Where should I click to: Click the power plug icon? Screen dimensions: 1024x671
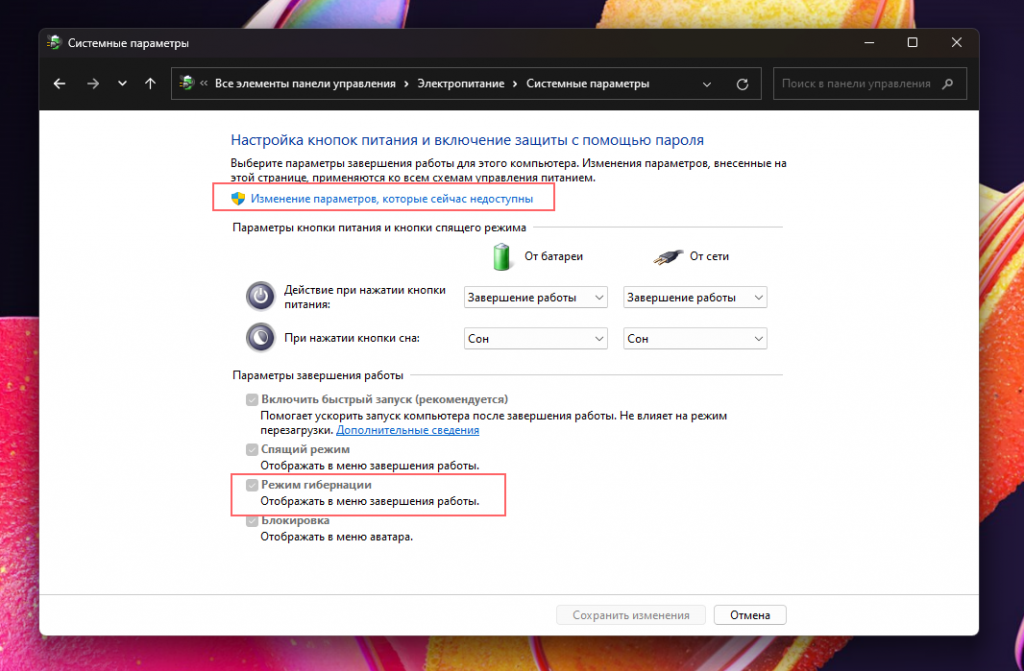[667, 257]
